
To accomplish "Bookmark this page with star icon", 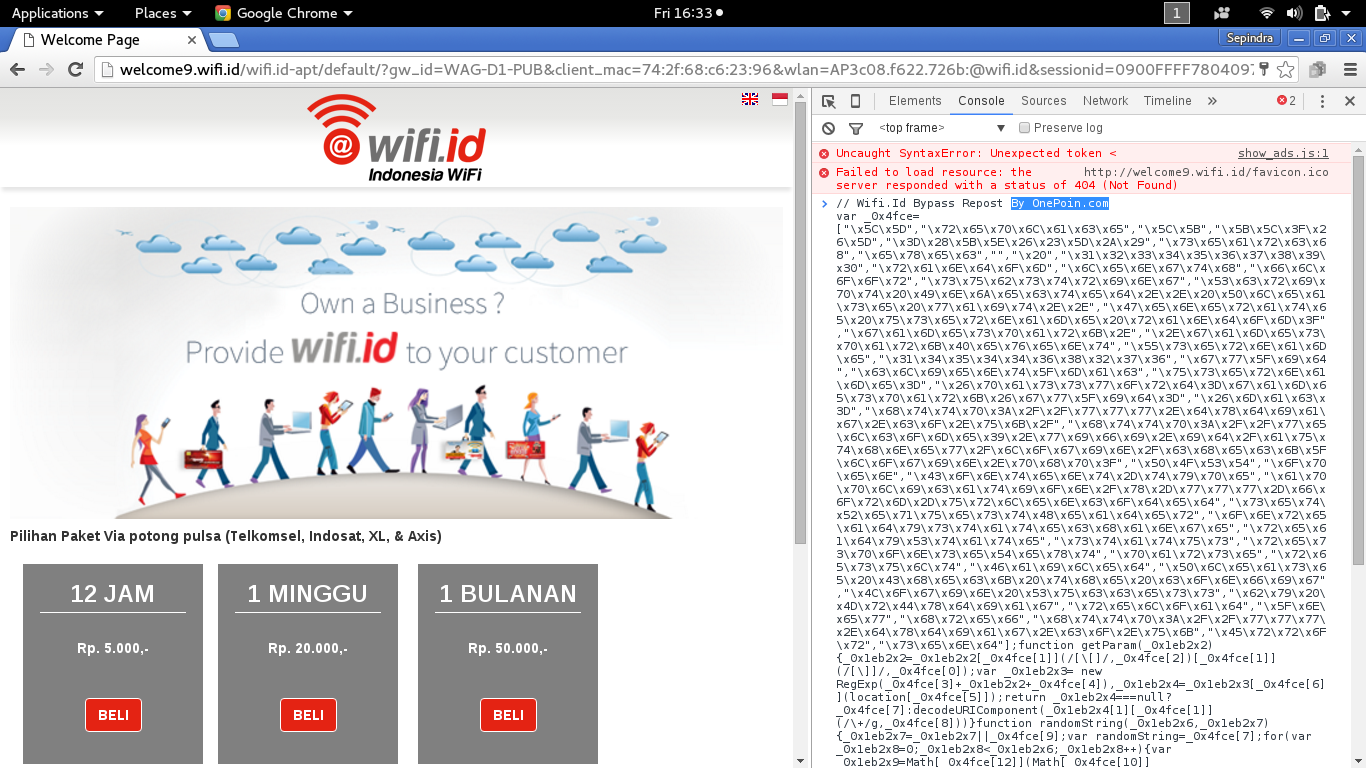I will click(1285, 69).
